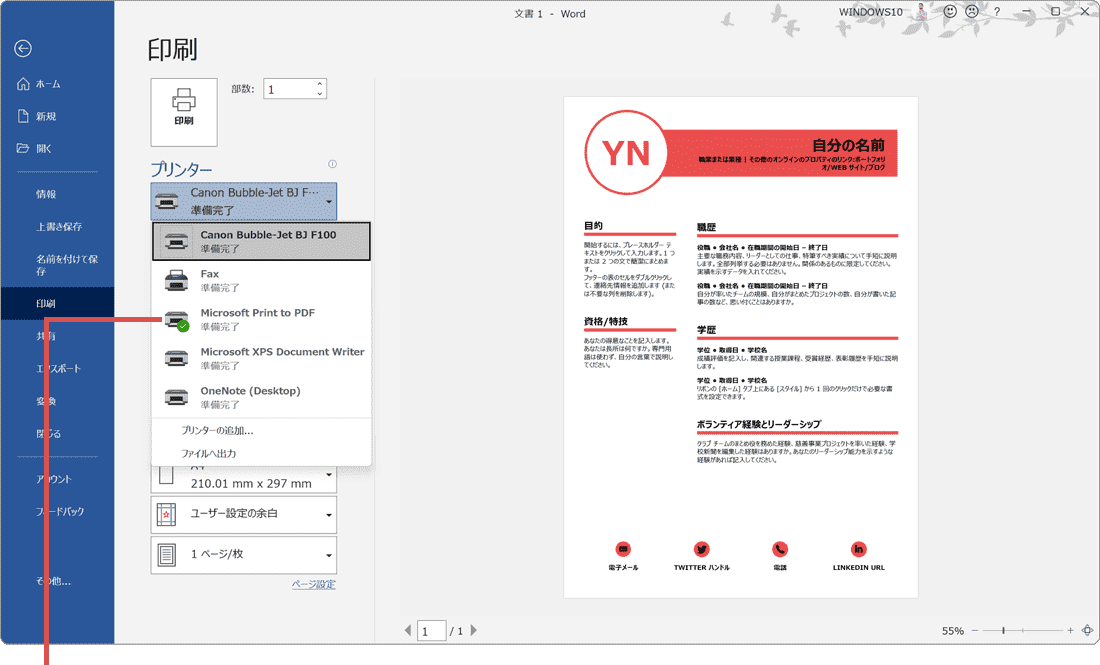Switch to the エクスポート sidebar section
1100x665 pixels.
pos(57,370)
